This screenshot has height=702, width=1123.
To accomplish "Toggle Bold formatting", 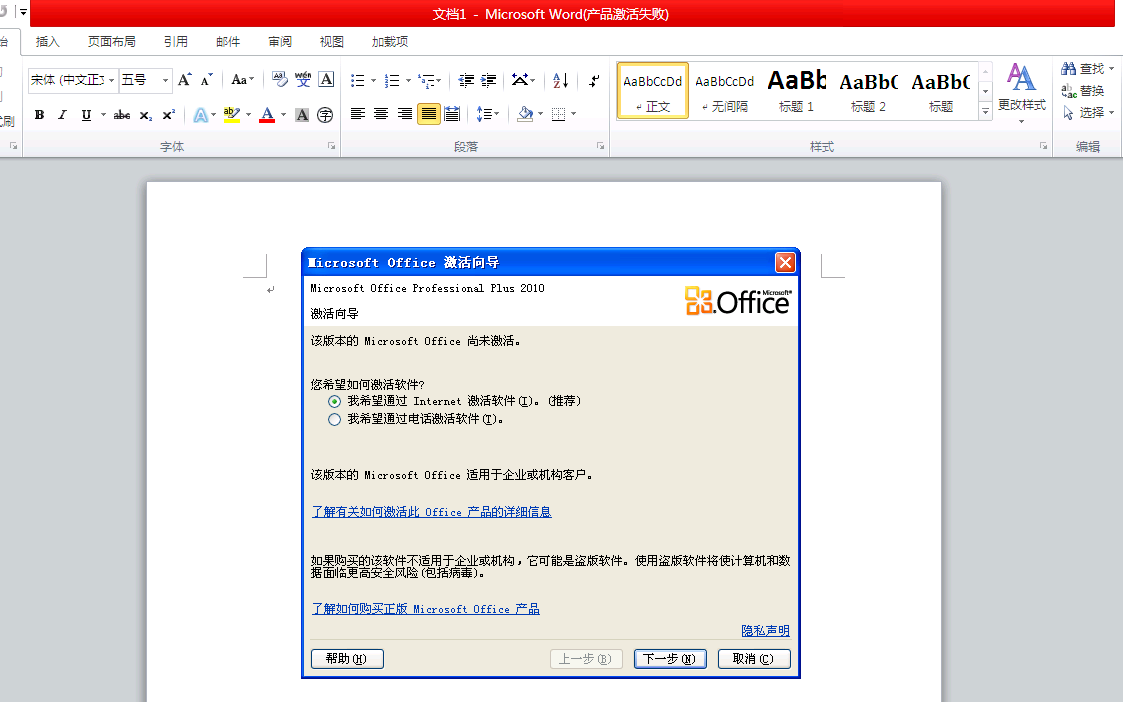I will (x=39, y=115).
